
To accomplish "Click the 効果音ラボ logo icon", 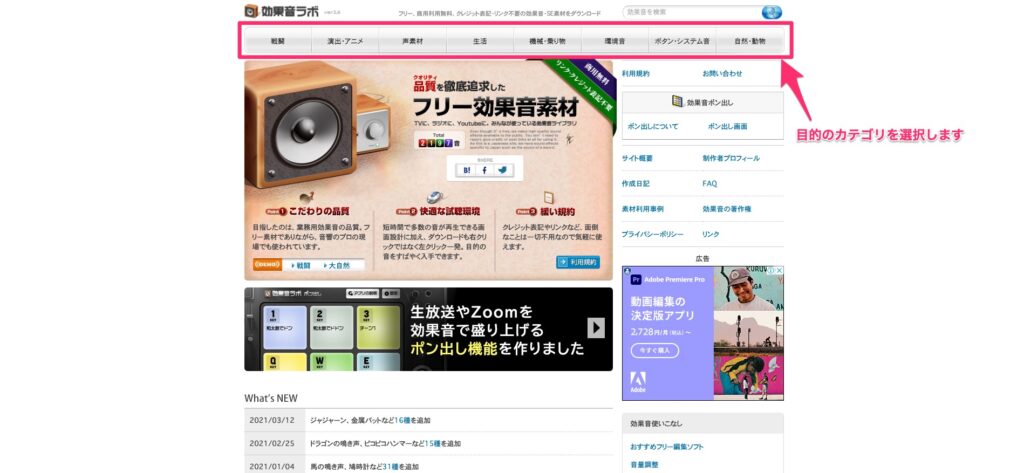I will click(x=252, y=12).
